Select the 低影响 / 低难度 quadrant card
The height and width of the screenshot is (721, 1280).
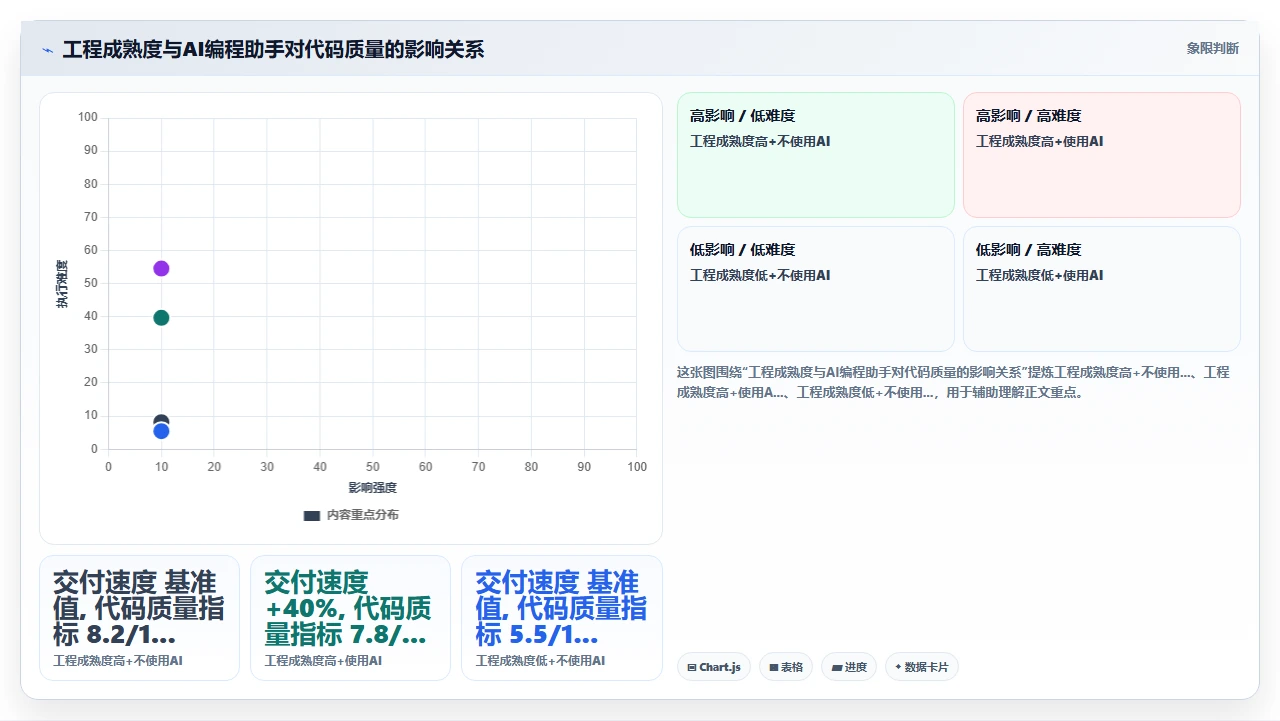click(x=816, y=289)
